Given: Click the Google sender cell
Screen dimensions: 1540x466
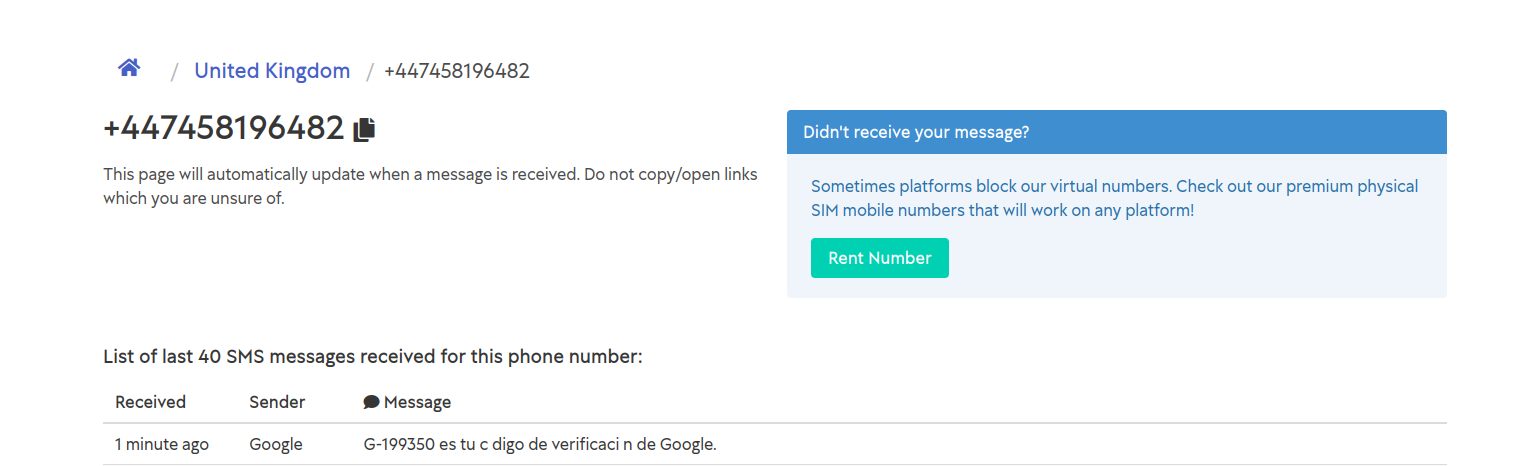Looking at the screenshot, I should coord(276,444).
